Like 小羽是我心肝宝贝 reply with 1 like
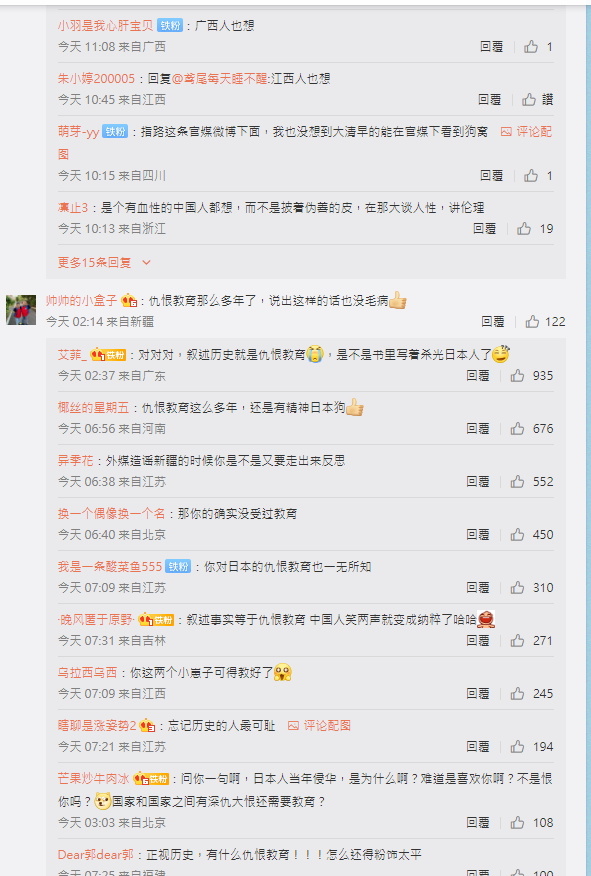Image resolution: width=591 pixels, height=876 pixels. (531, 47)
